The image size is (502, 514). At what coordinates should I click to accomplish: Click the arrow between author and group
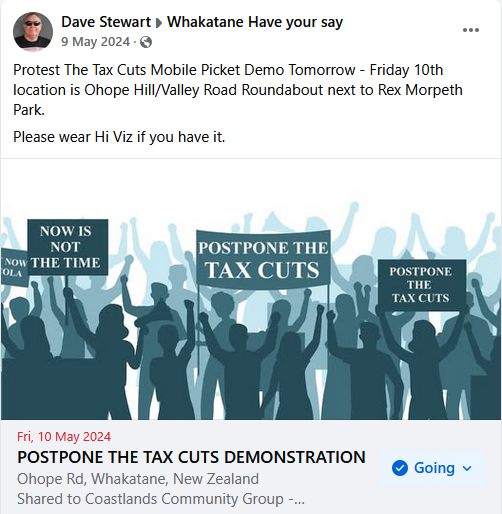tap(159, 23)
